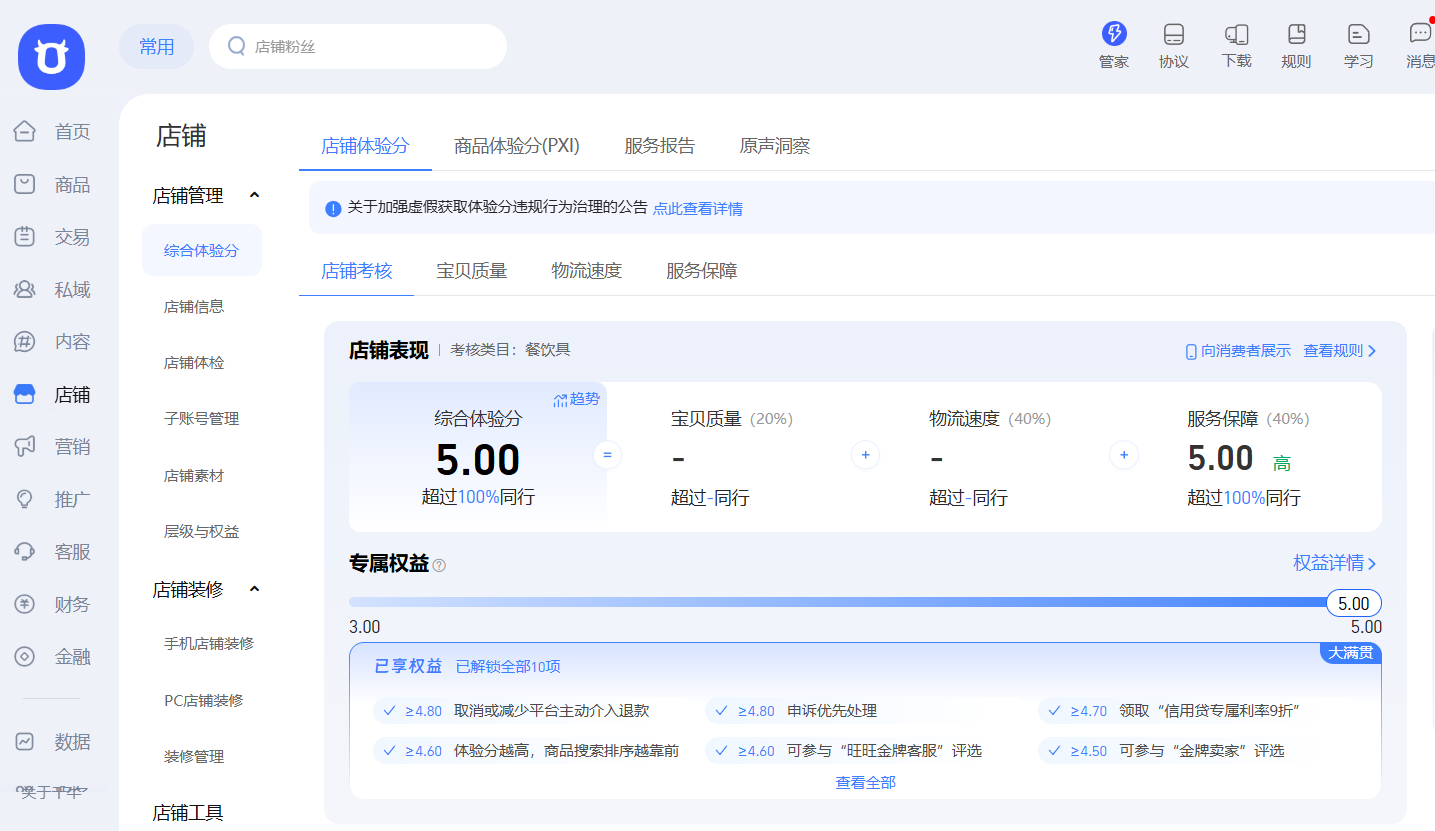Open the 消息 messages icon
1435x831 pixels.
pyautogui.click(x=1420, y=46)
